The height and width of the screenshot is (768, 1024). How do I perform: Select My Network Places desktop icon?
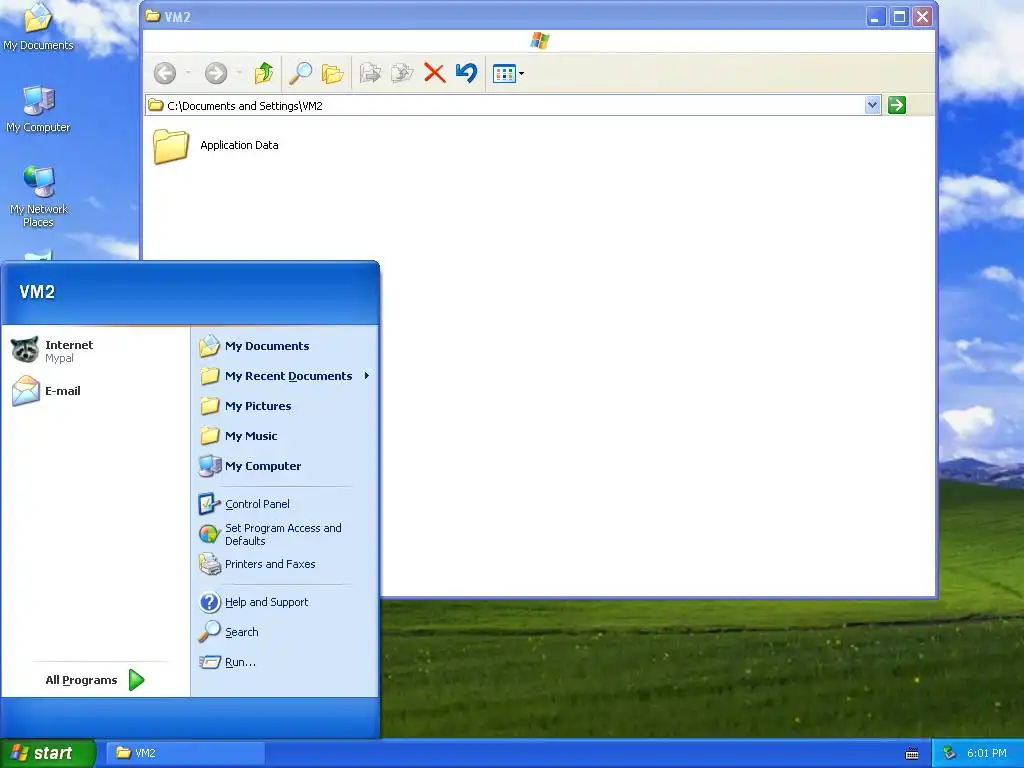(x=39, y=196)
